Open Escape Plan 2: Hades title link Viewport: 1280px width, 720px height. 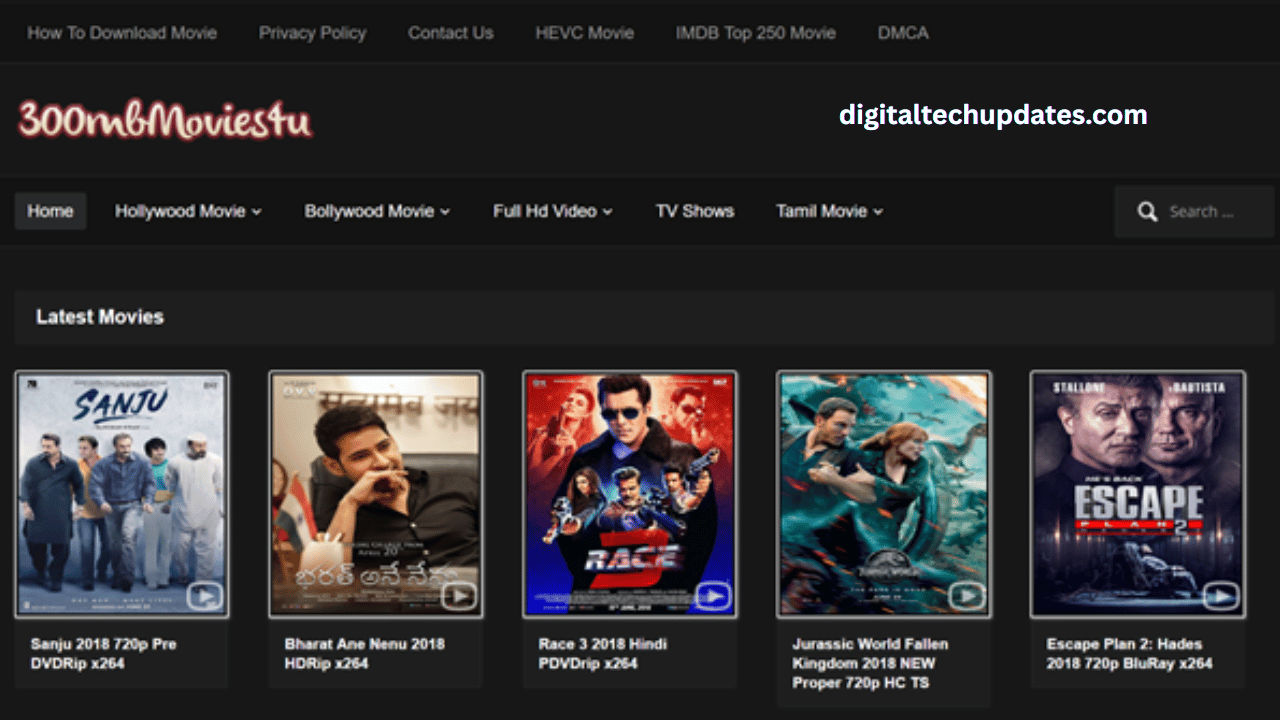point(1129,654)
